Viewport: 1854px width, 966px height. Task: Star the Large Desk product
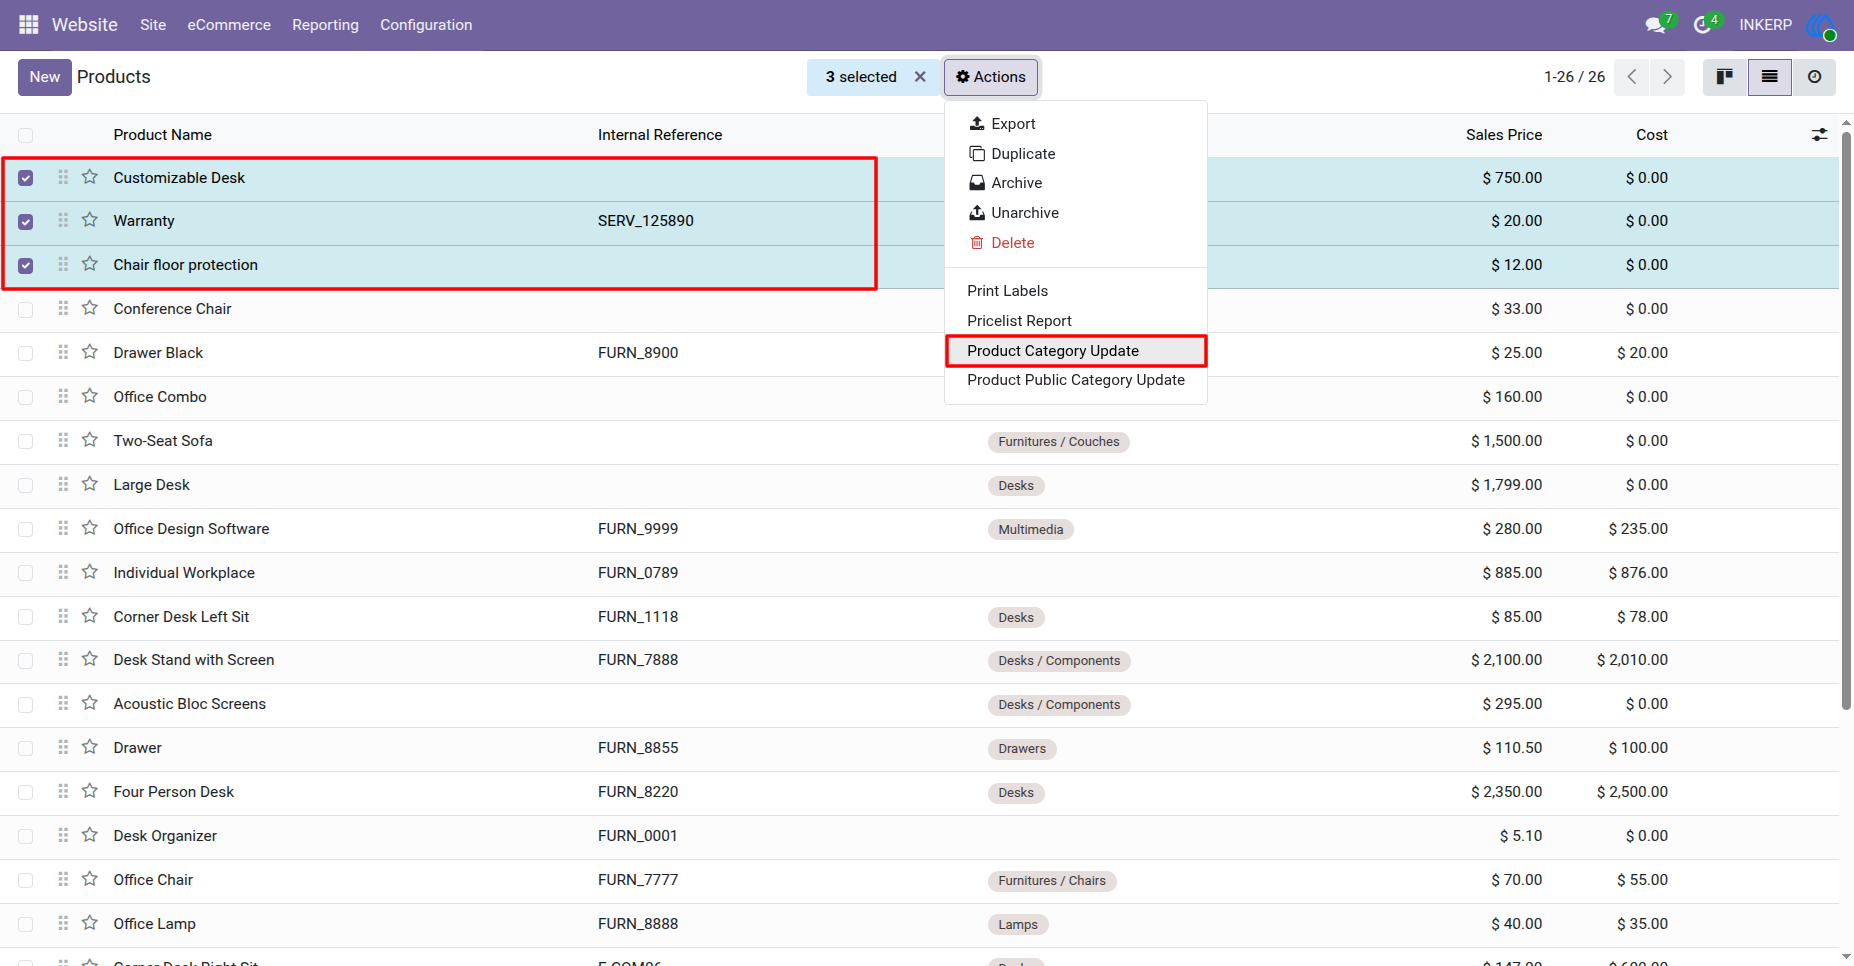pyautogui.click(x=90, y=484)
